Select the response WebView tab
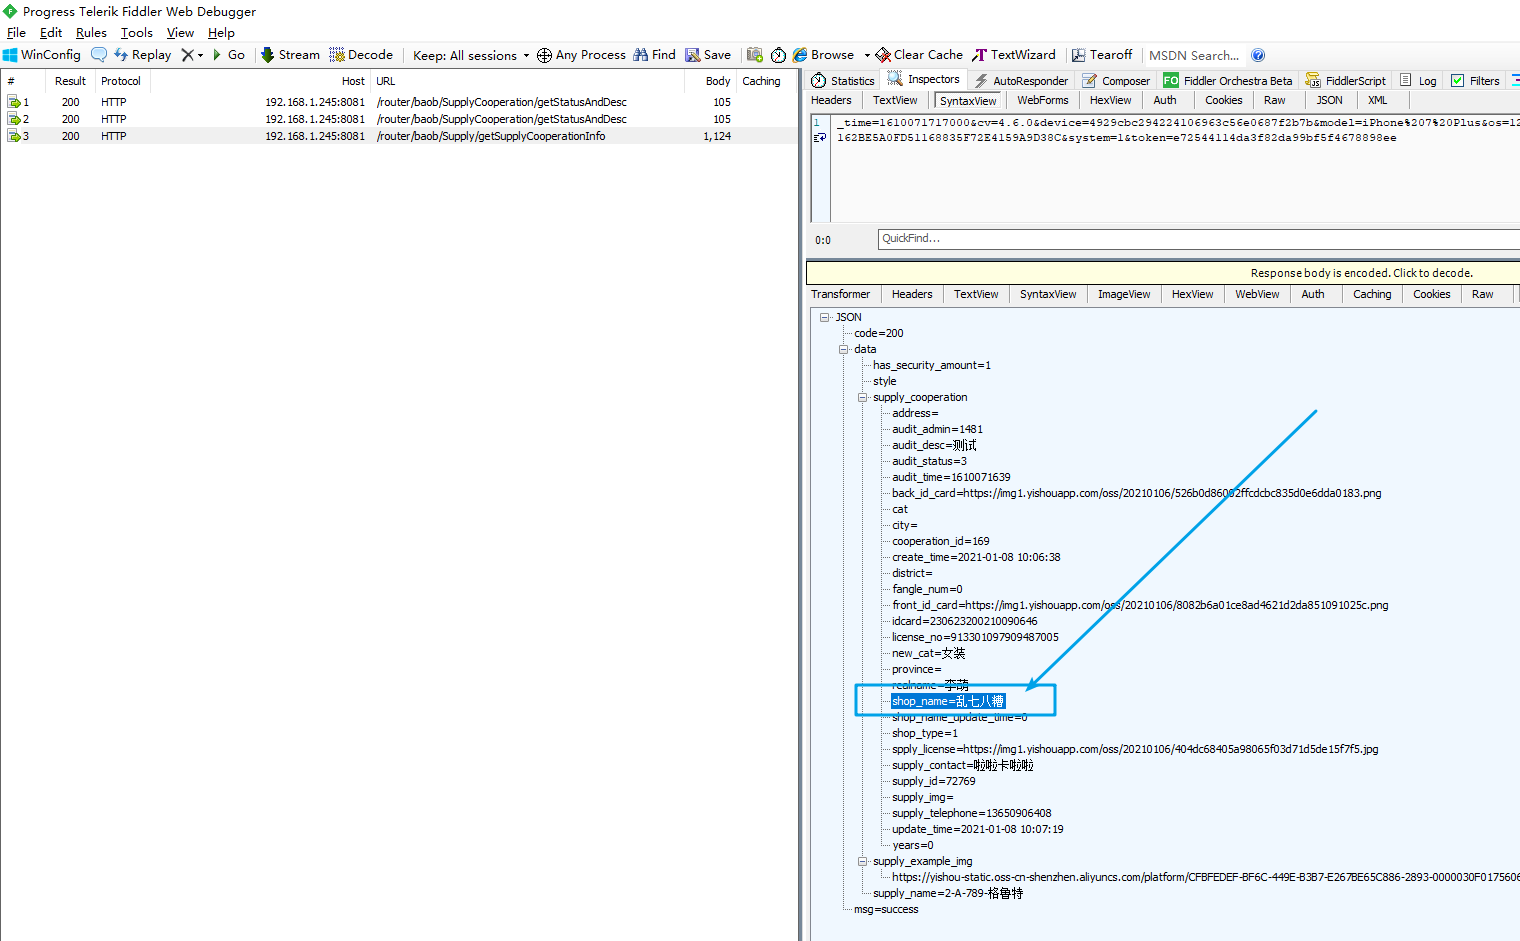The width and height of the screenshot is (1520, 941). click(1257, 294)
